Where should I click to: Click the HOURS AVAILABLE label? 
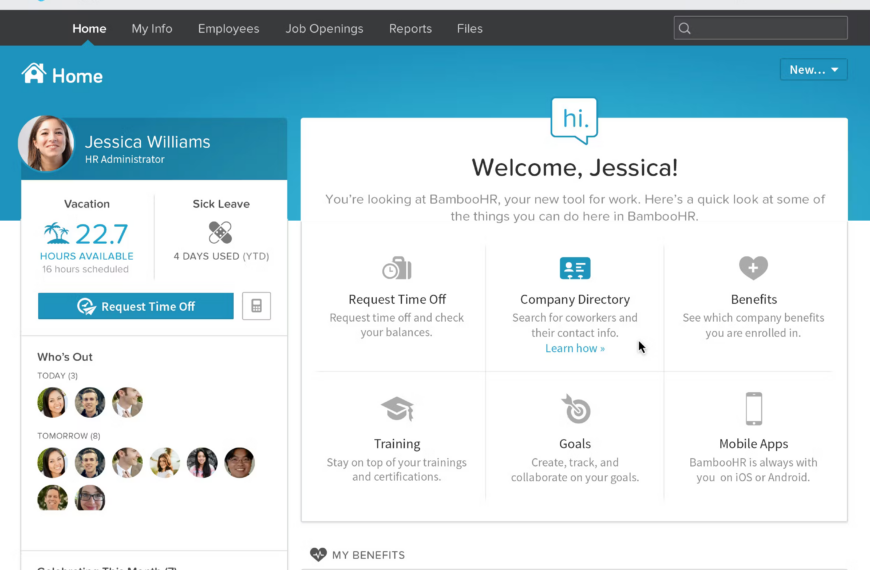pyautogui.click(x=87, y=256)
